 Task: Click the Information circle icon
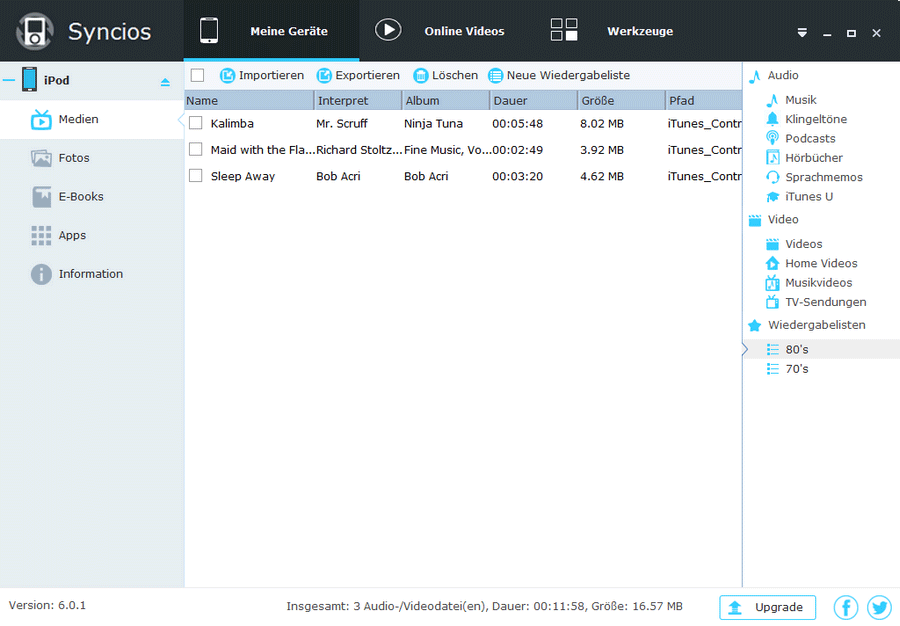pos(41,274)
